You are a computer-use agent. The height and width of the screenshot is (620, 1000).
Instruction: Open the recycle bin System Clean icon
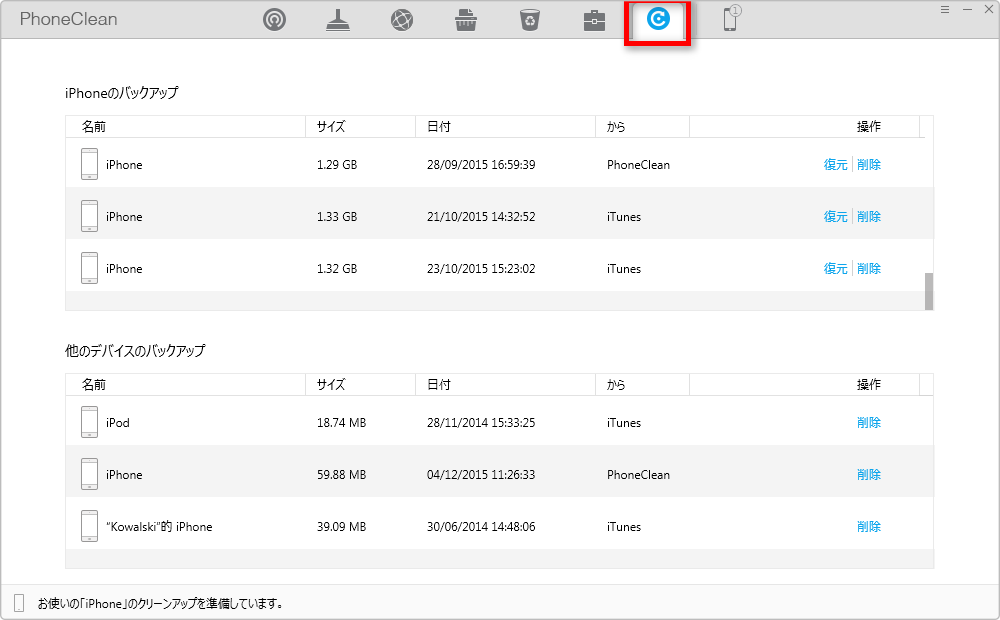click(x=530, y=20)
